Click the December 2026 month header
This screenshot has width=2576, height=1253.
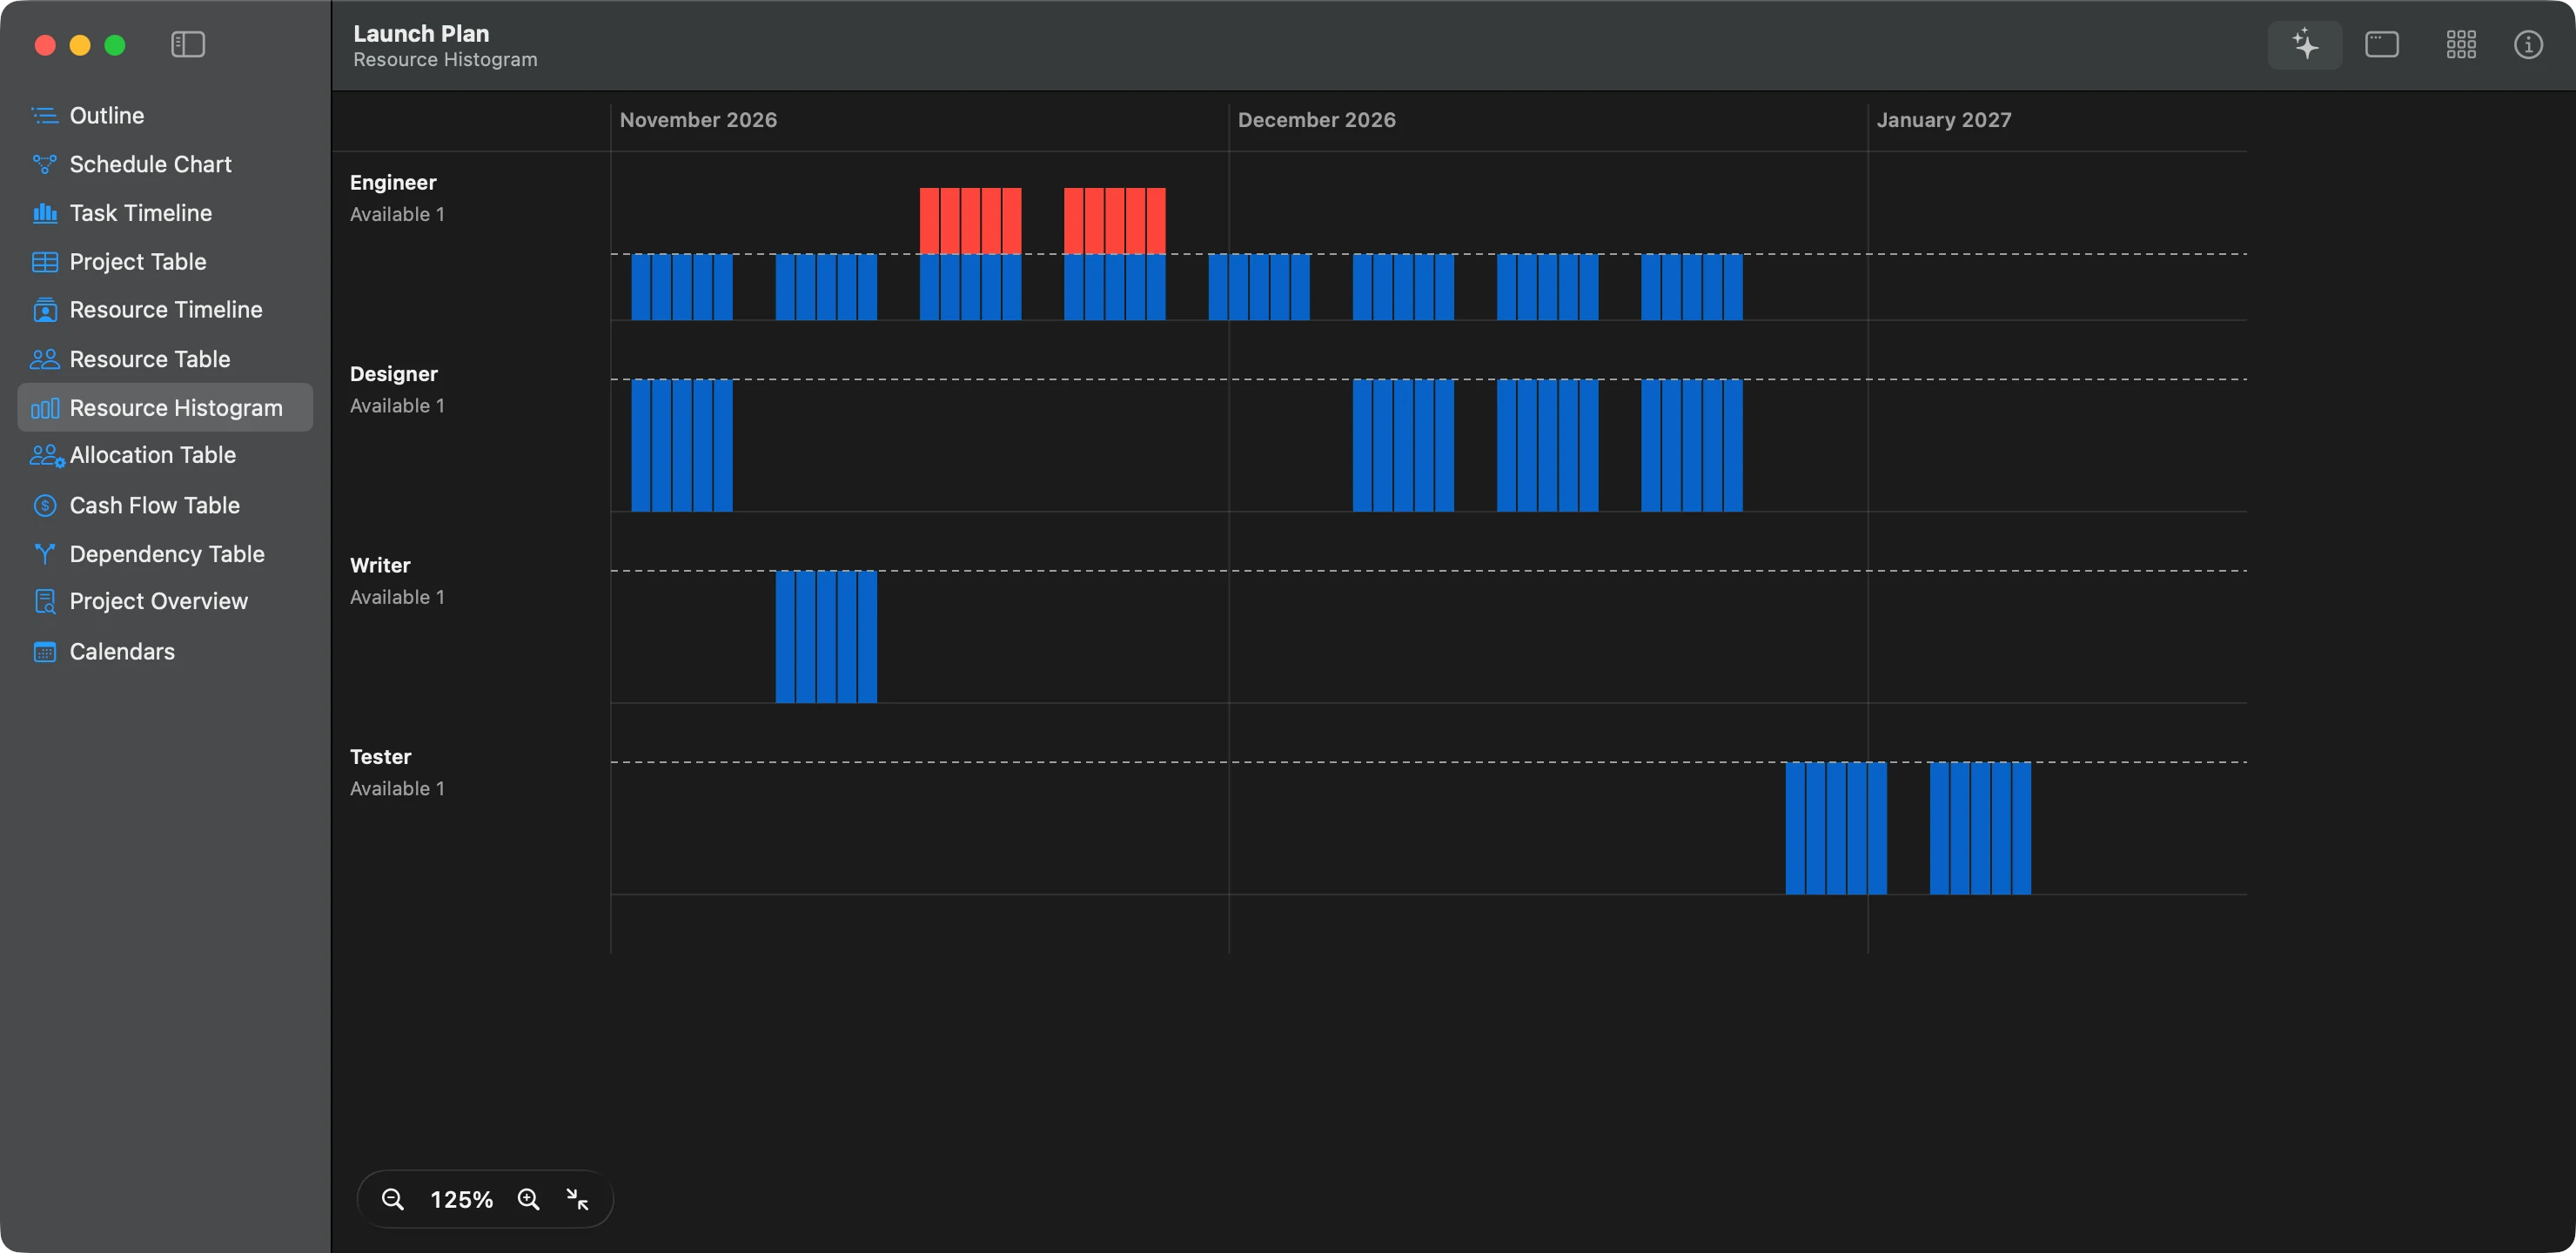[x=1316, y=120]
